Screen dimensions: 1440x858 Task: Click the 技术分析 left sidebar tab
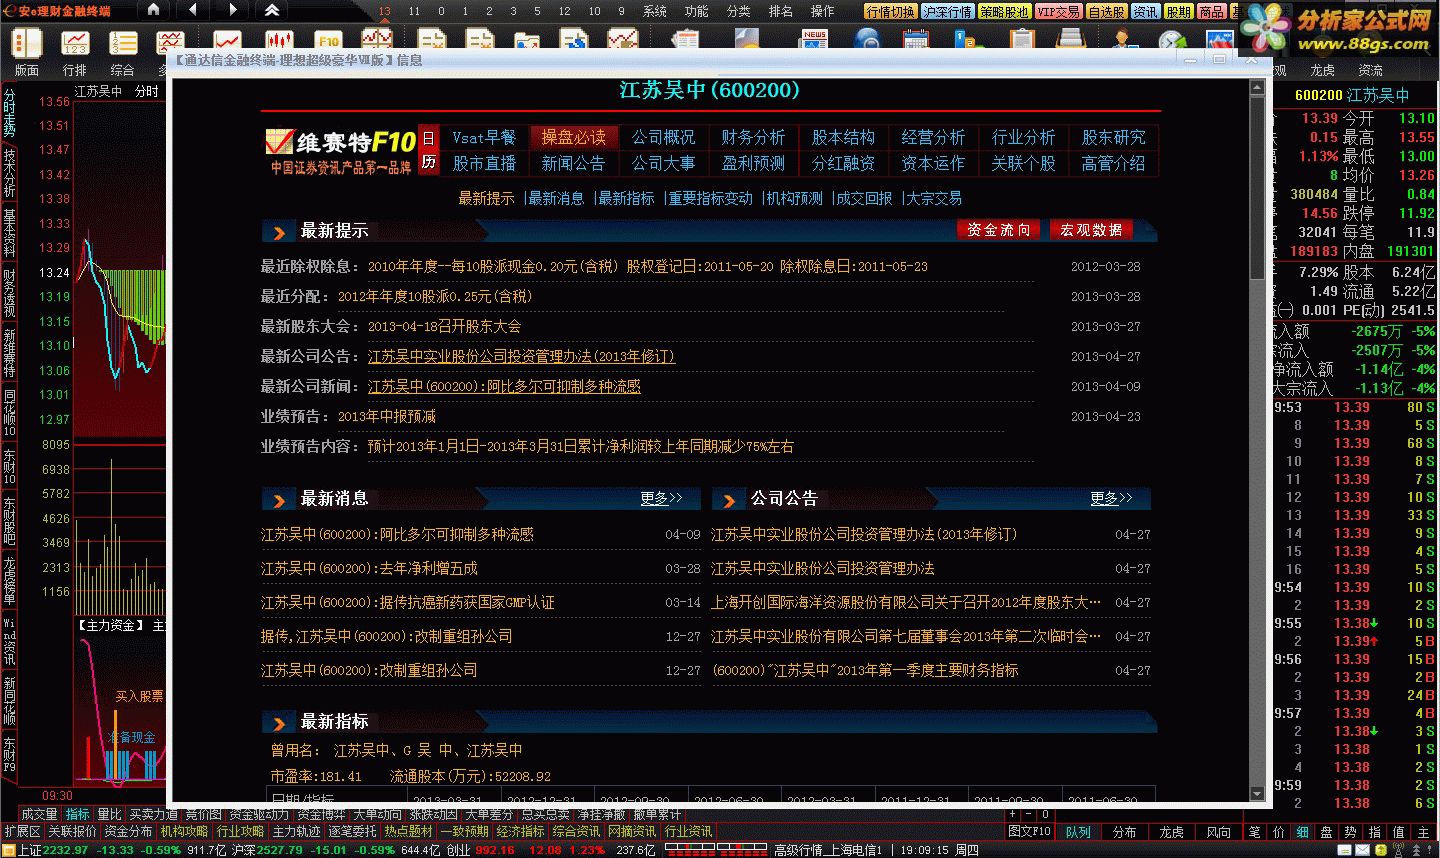click(x=9, y=173)
